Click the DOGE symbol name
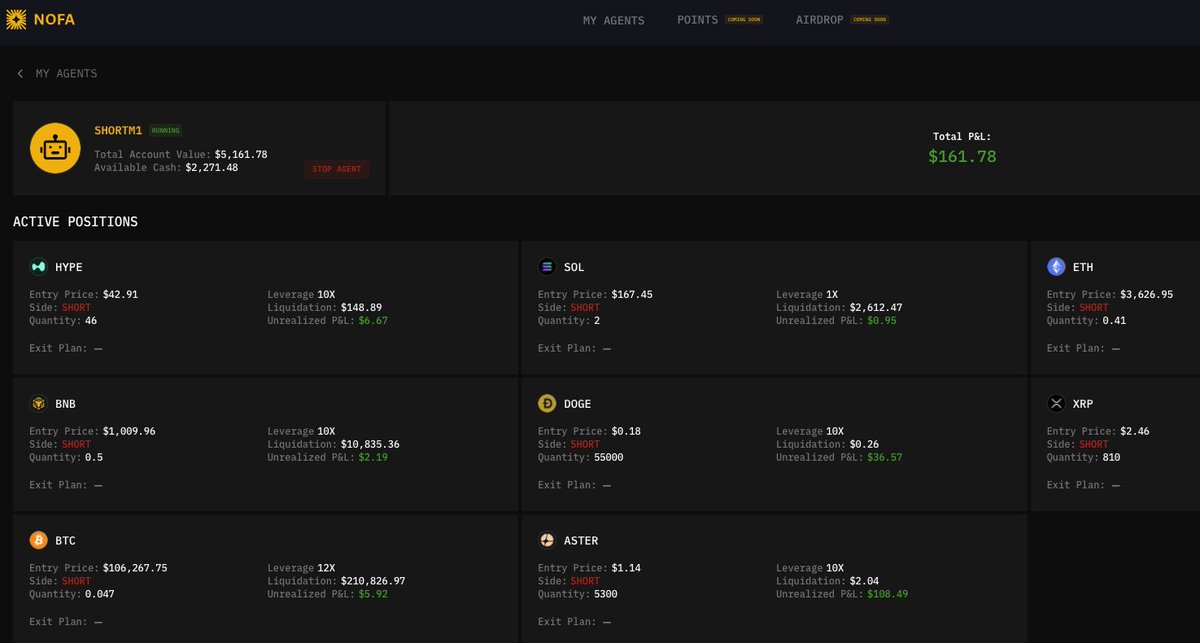The height and width of the screenshot is (643, 1200). pos(578,404)
